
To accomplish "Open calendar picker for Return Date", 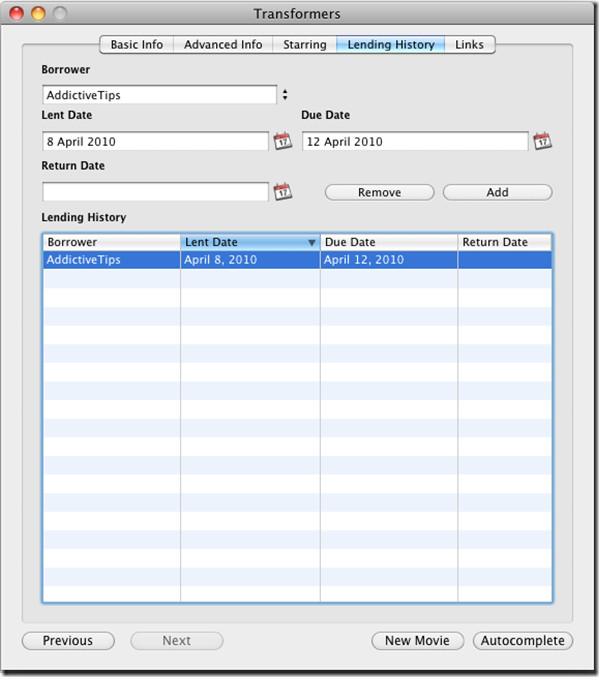I will (283, 192).
